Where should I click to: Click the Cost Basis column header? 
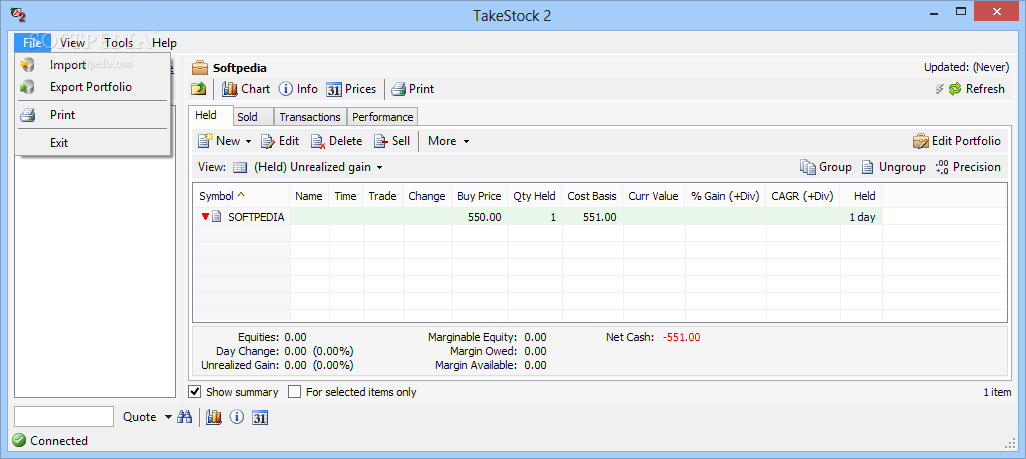[x=592, y=196]
